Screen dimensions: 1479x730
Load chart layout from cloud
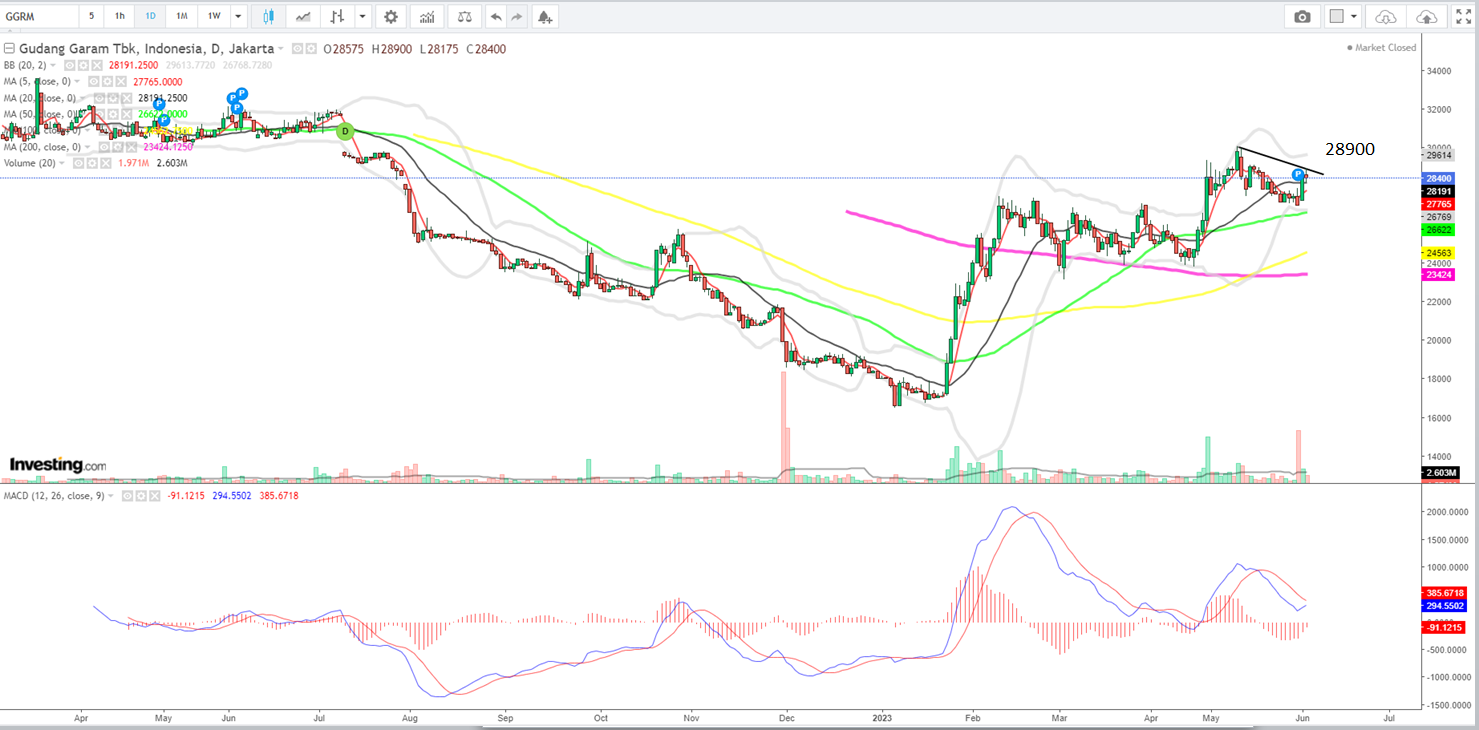[1385, 17]
